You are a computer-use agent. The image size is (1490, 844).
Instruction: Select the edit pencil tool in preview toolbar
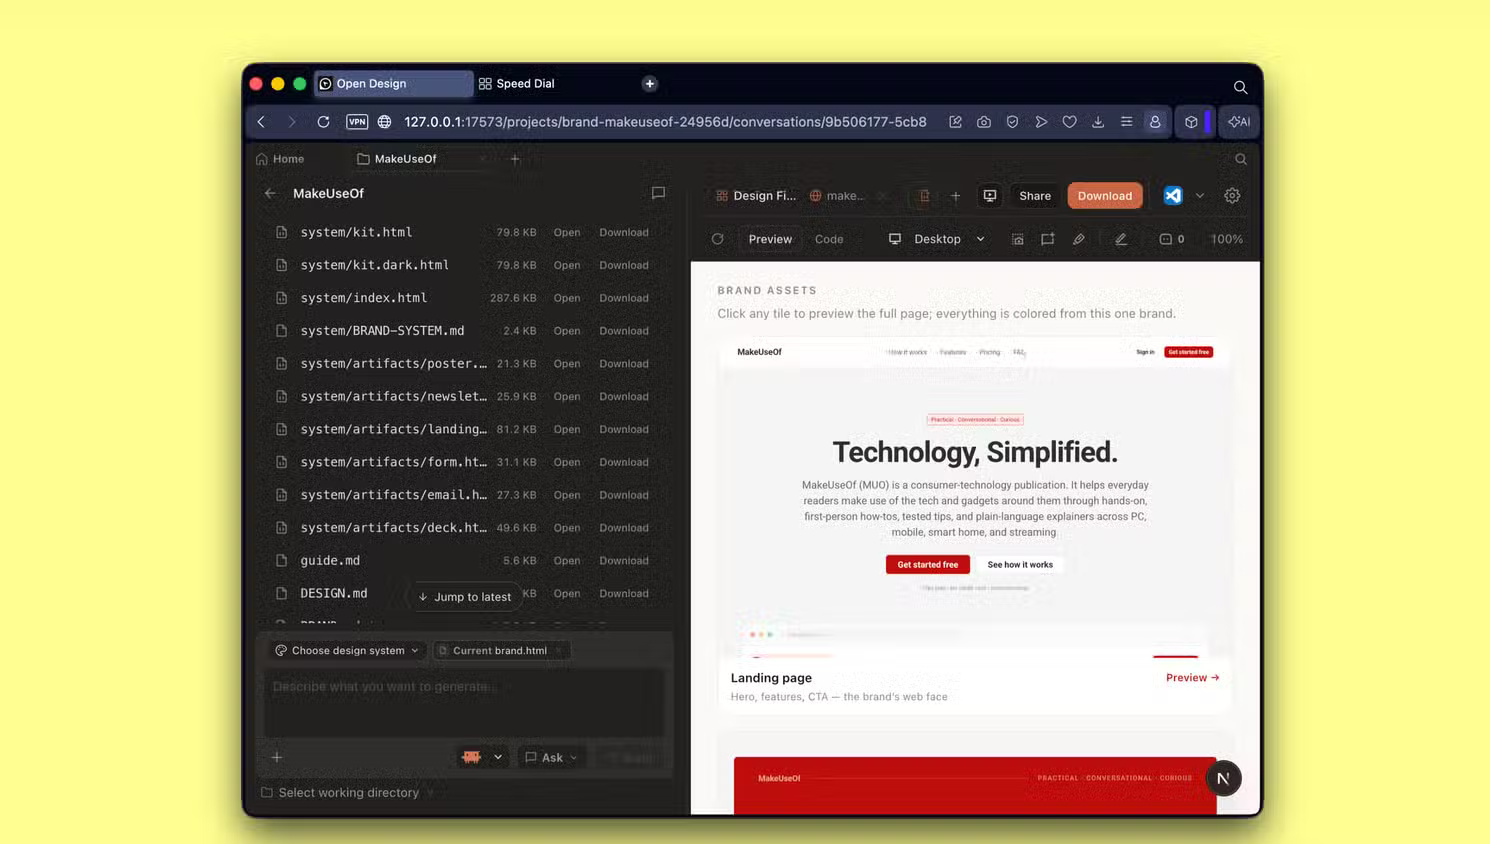coord(1121,239)
